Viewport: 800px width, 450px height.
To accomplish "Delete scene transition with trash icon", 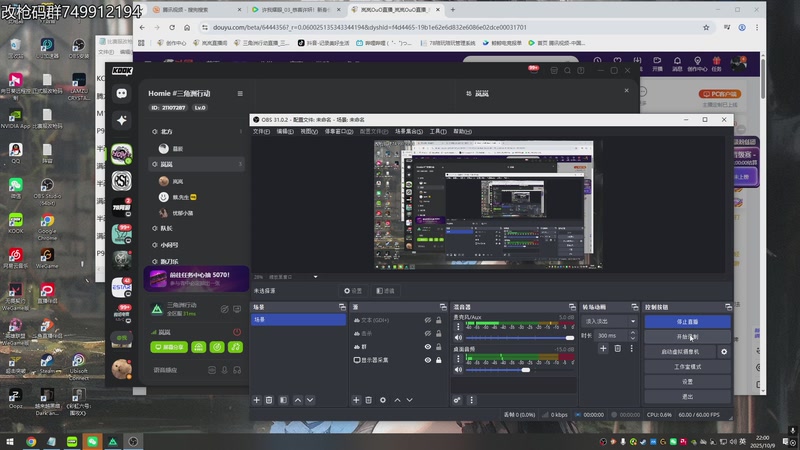I will click(x=617, y=348).
